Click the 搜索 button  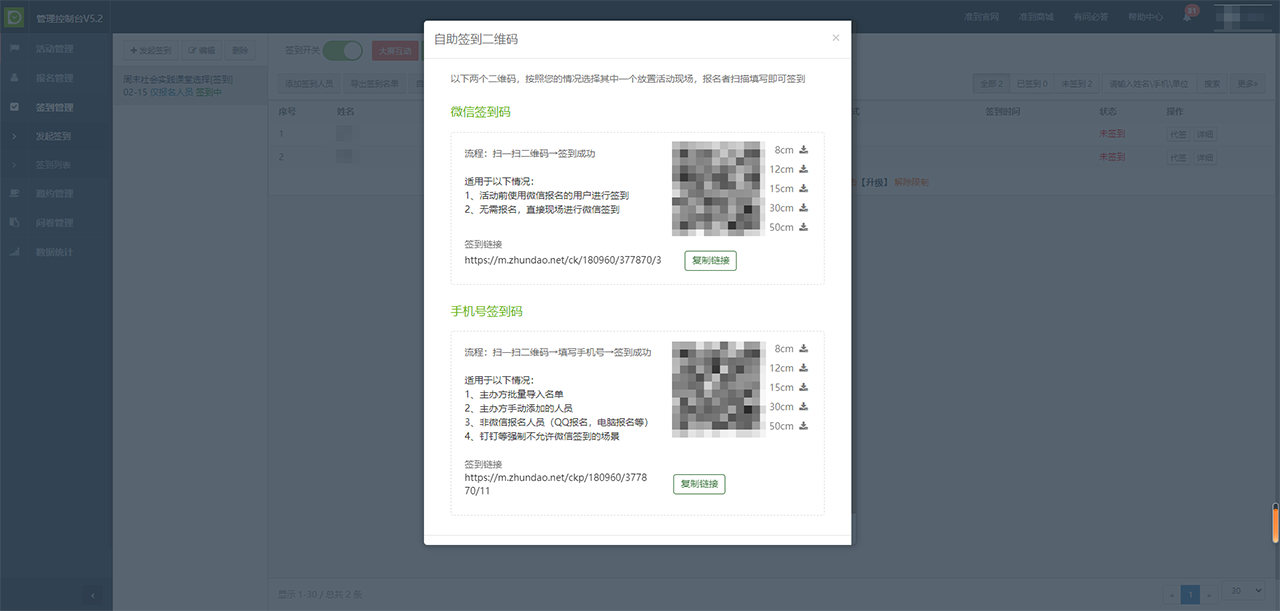click(1212, 84)
